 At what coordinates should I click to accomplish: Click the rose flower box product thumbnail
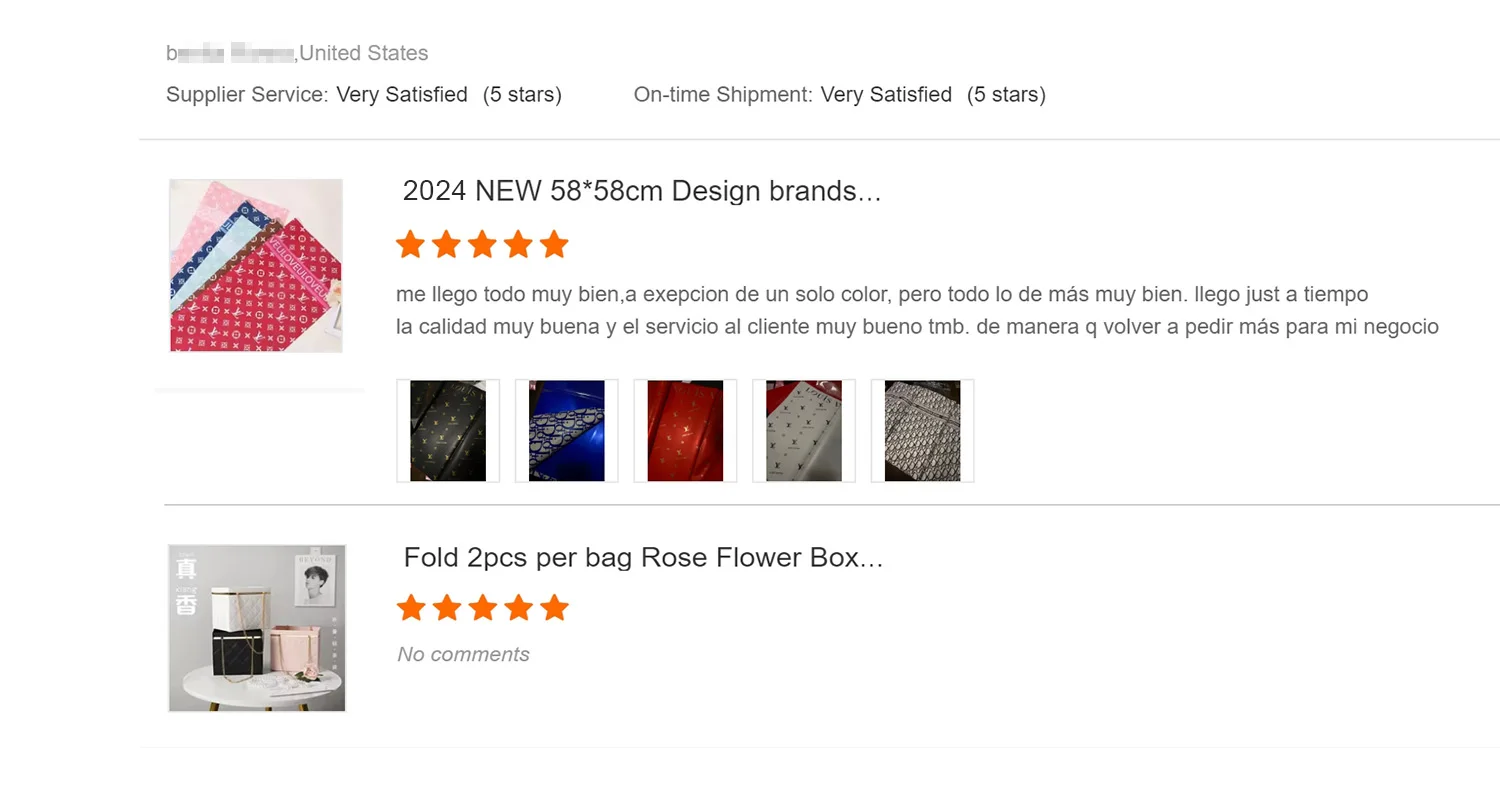(257, 628)
